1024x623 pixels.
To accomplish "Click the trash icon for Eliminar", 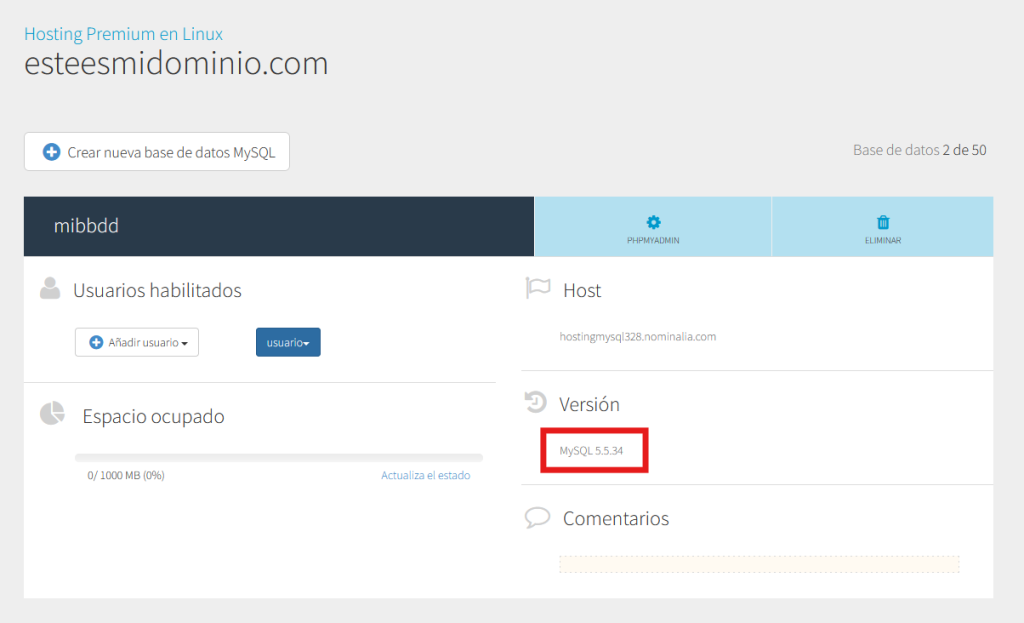I will click(883, 222).
